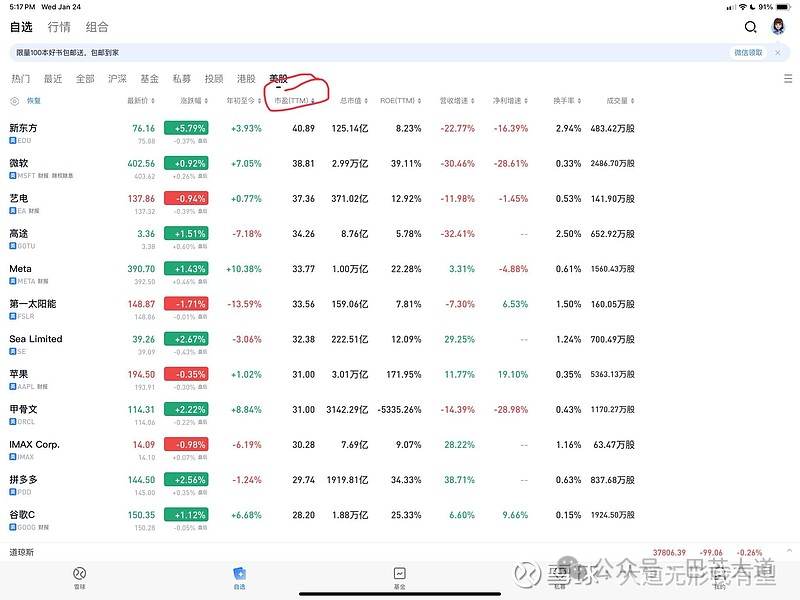Toggle 新东方 +5.79% change badge
Image resolution: width=800 pixels, height=600 pixels.
pos(186,128)
